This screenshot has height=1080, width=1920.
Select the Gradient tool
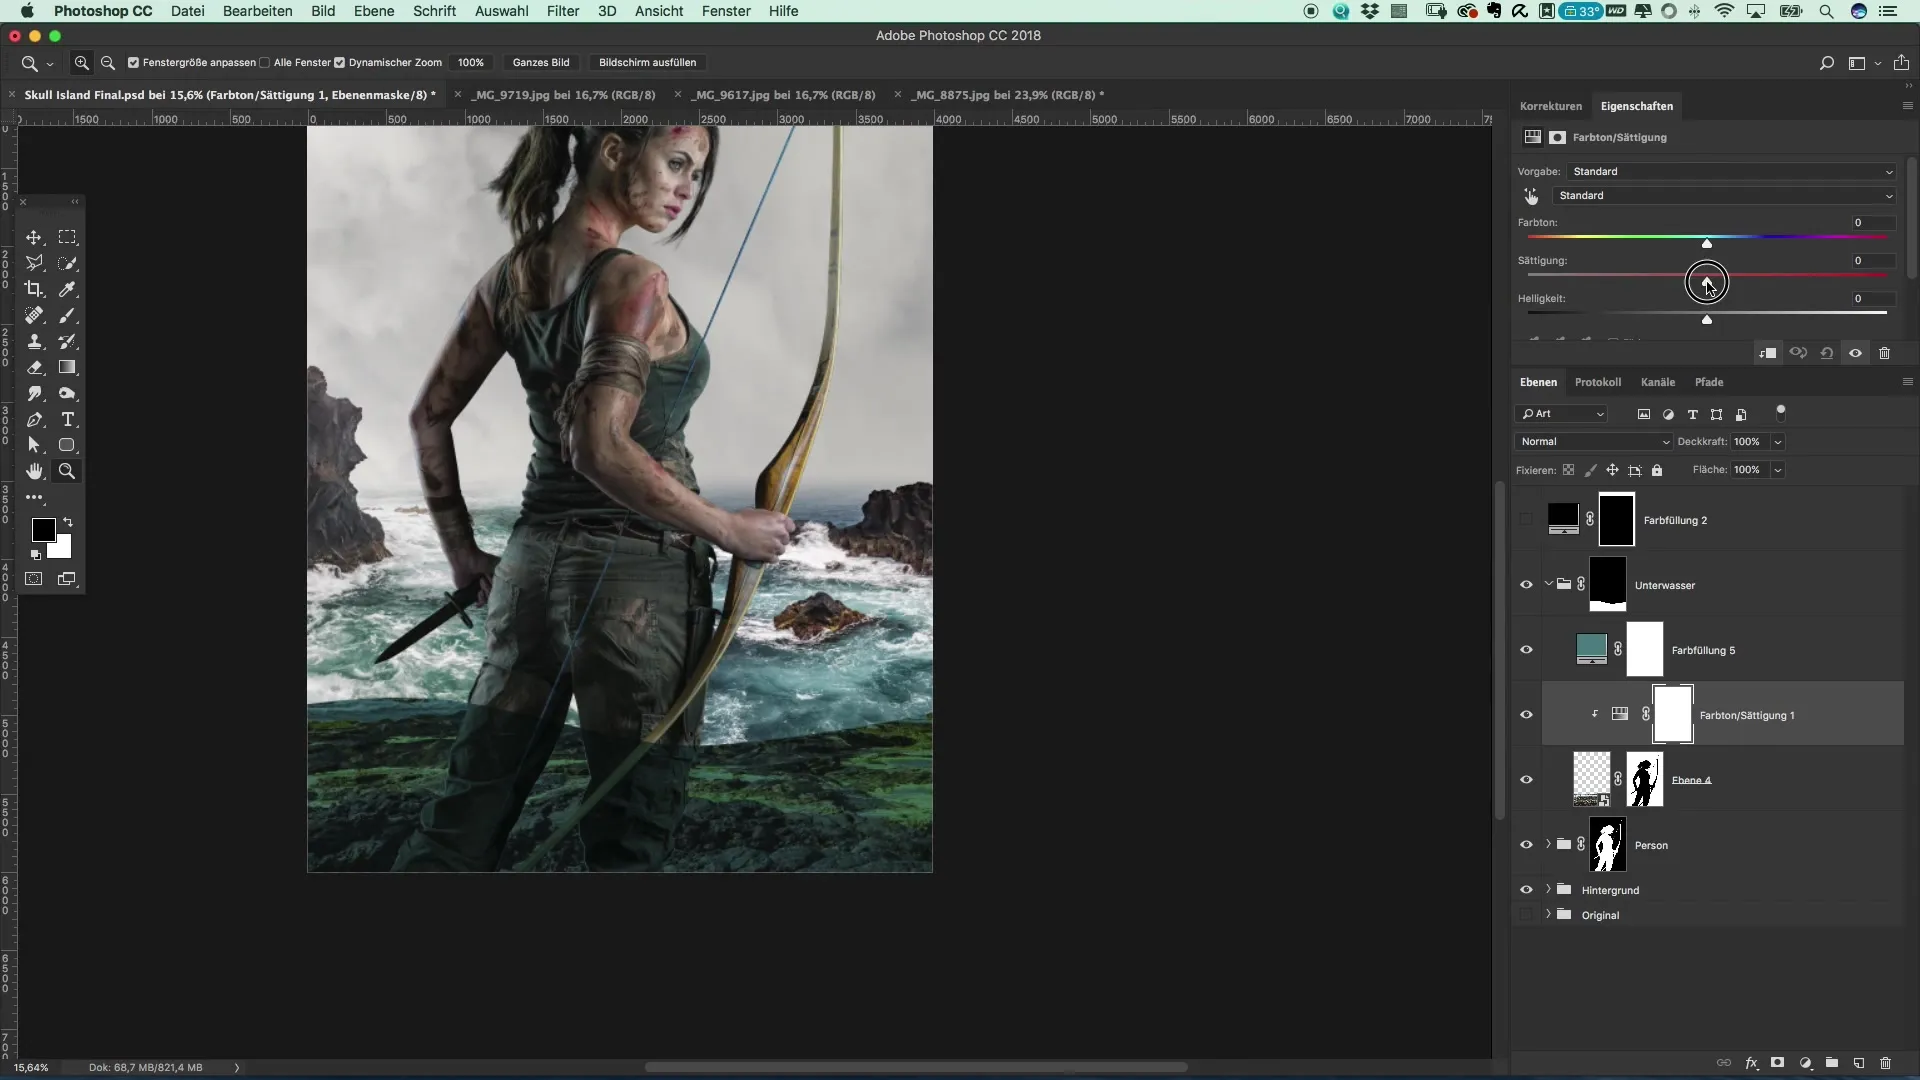coord(67,367)
